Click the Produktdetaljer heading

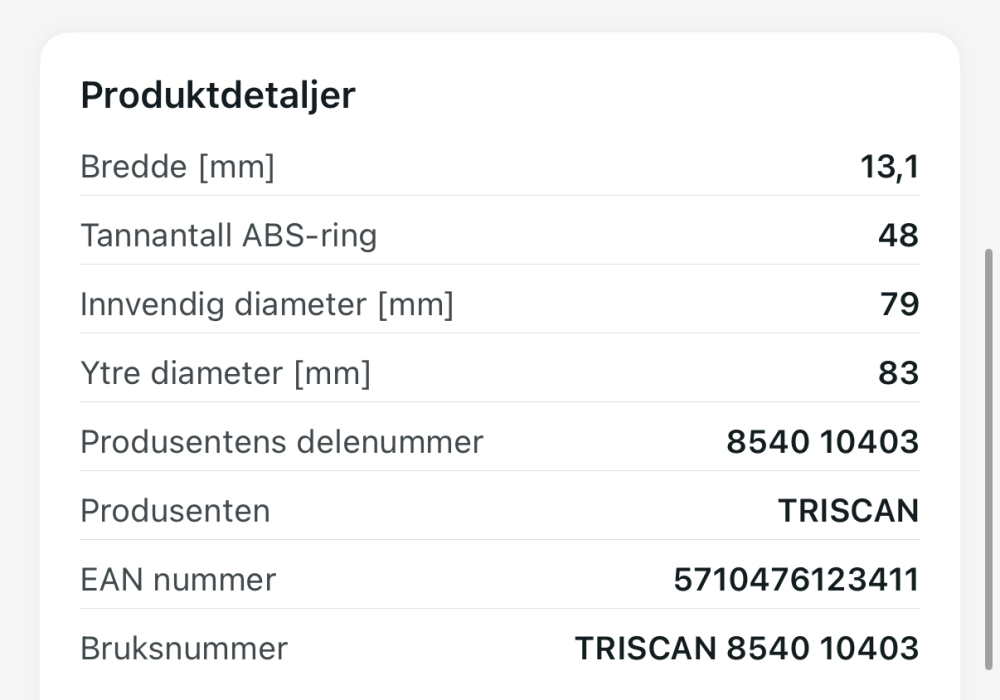click(x=217, y=96)
